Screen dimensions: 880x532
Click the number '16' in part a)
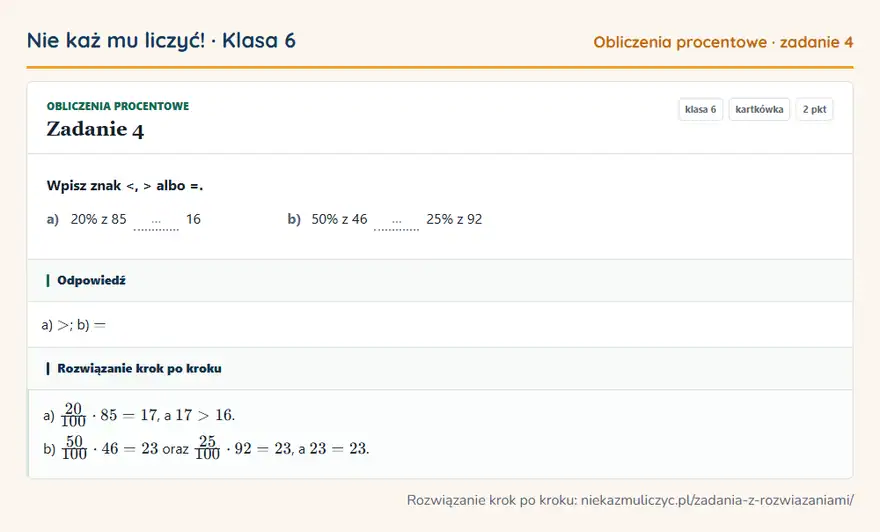(193, 219)
